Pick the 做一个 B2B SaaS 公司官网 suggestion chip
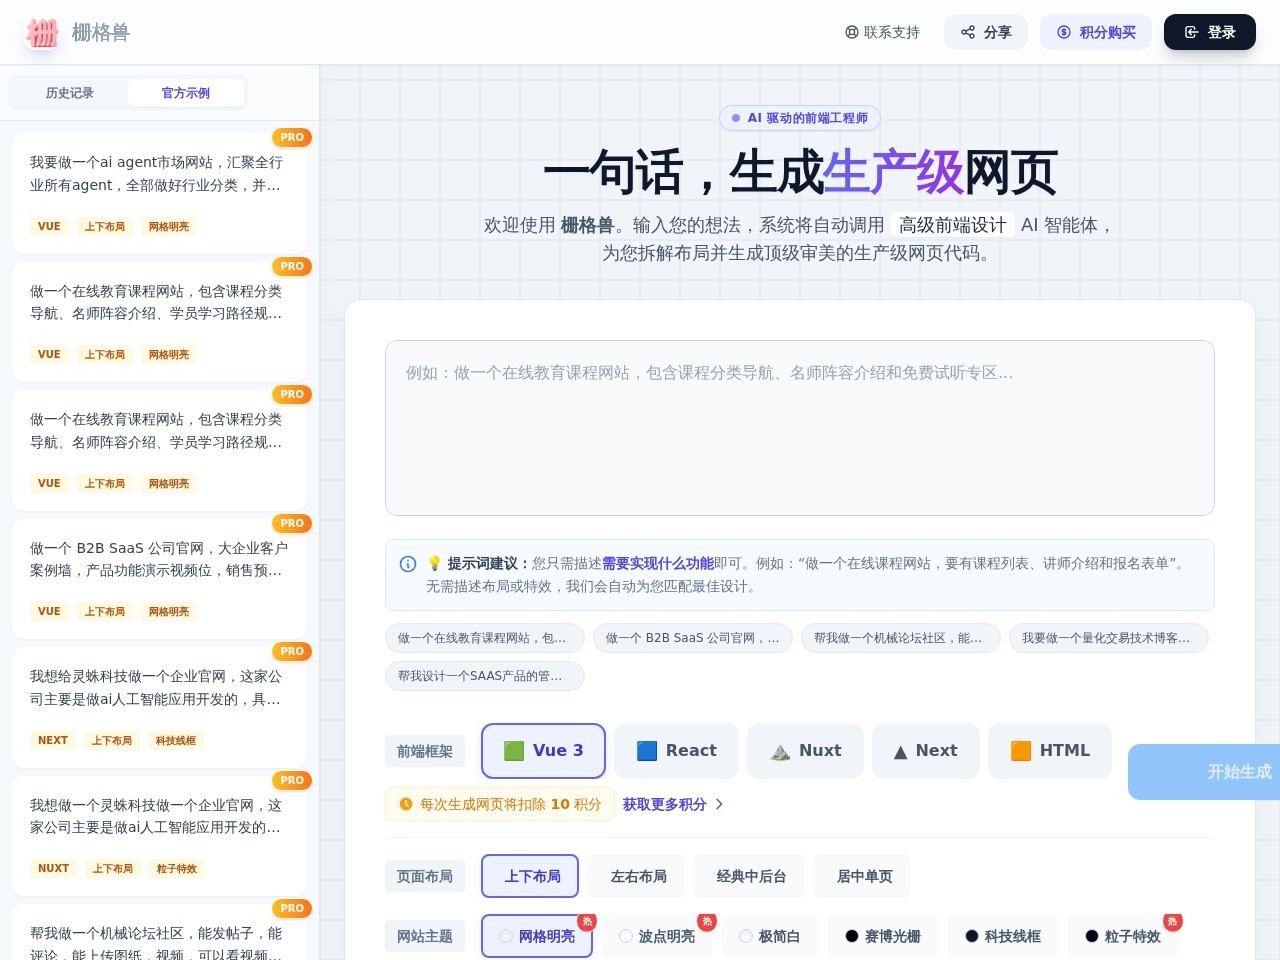1280x960 pixels. tap(693, 638)
